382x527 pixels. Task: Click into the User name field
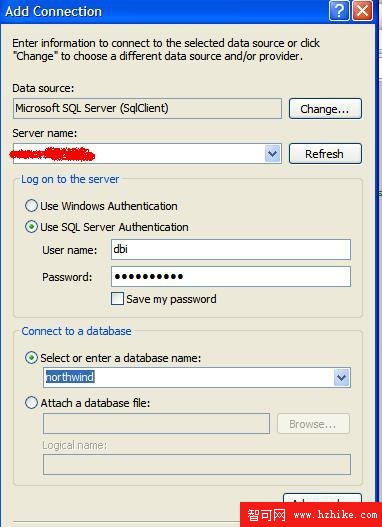(x=231, y=249)
